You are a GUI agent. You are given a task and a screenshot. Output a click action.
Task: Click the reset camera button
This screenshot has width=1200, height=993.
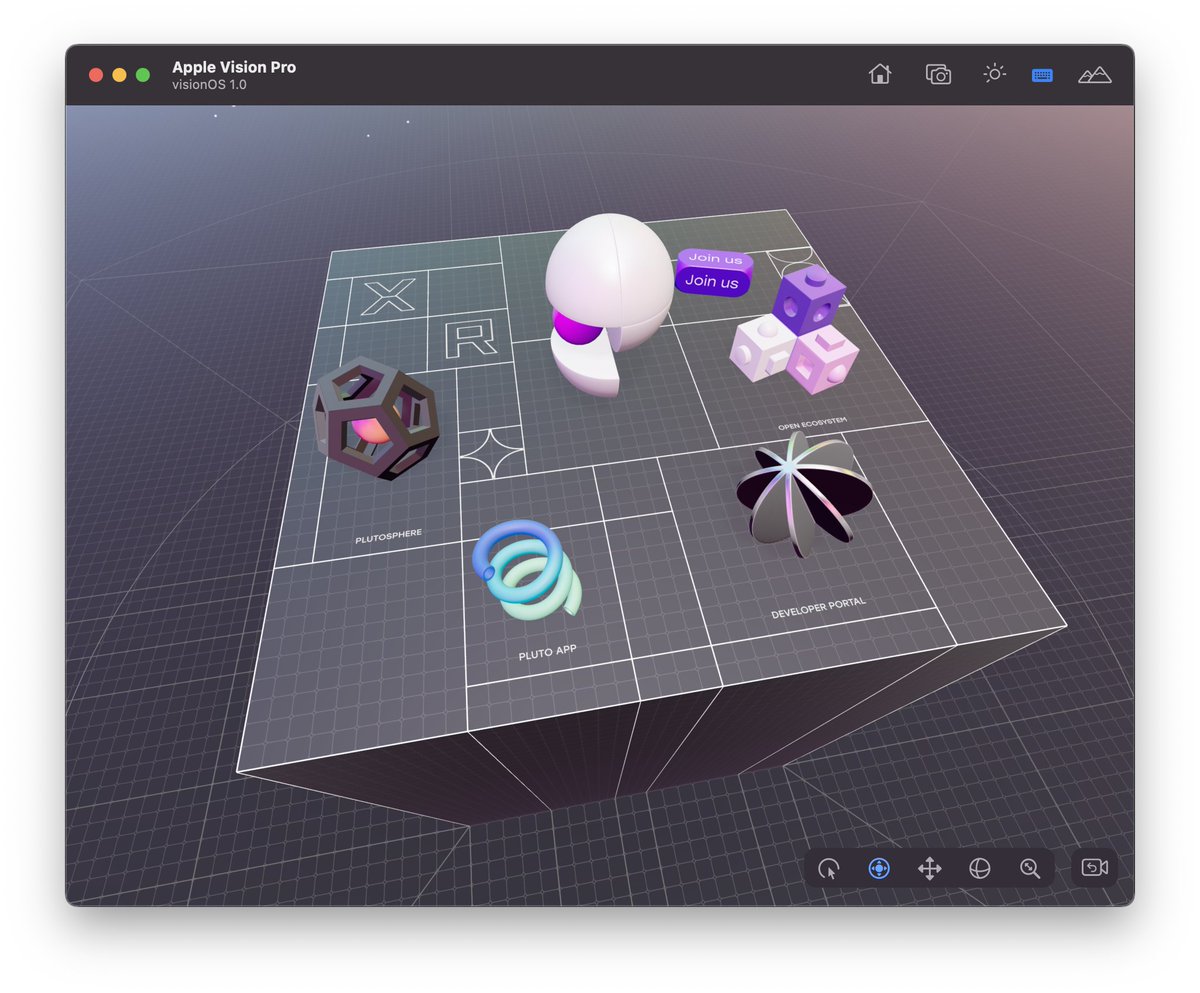click(1094, 867)
